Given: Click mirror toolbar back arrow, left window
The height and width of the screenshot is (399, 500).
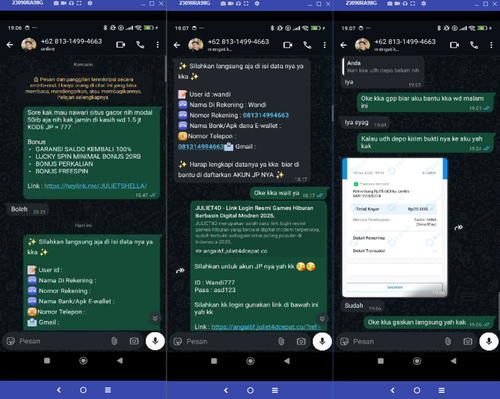Looking at the screenshot, I should [x=59, y=390].
